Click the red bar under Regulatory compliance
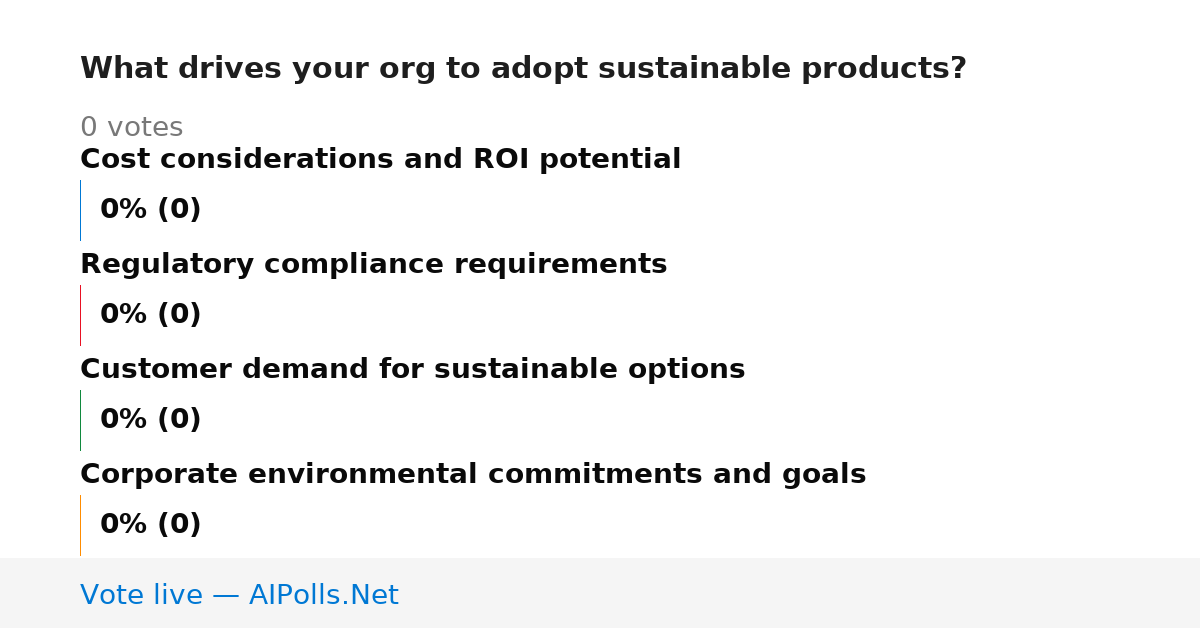1200x628 pixels. 80,315
